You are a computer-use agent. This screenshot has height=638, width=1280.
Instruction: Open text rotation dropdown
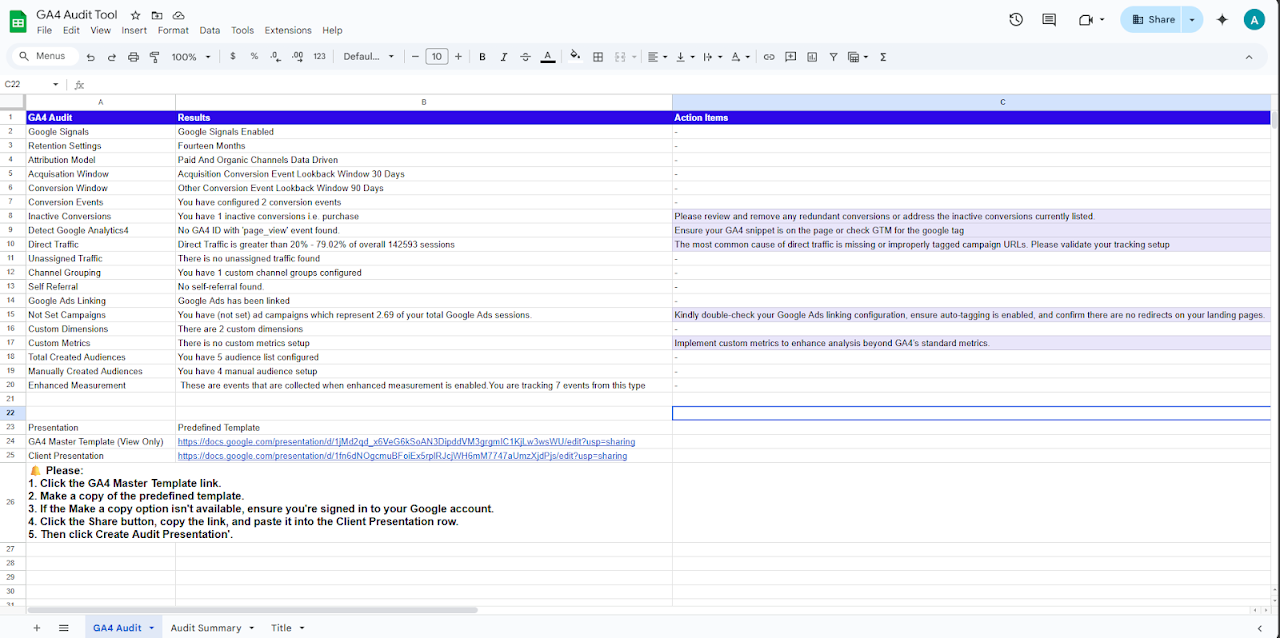click(740, 57)
